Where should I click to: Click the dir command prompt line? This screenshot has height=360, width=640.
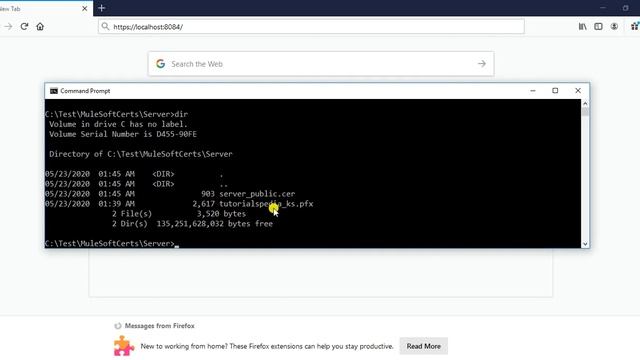click(117, 114)
